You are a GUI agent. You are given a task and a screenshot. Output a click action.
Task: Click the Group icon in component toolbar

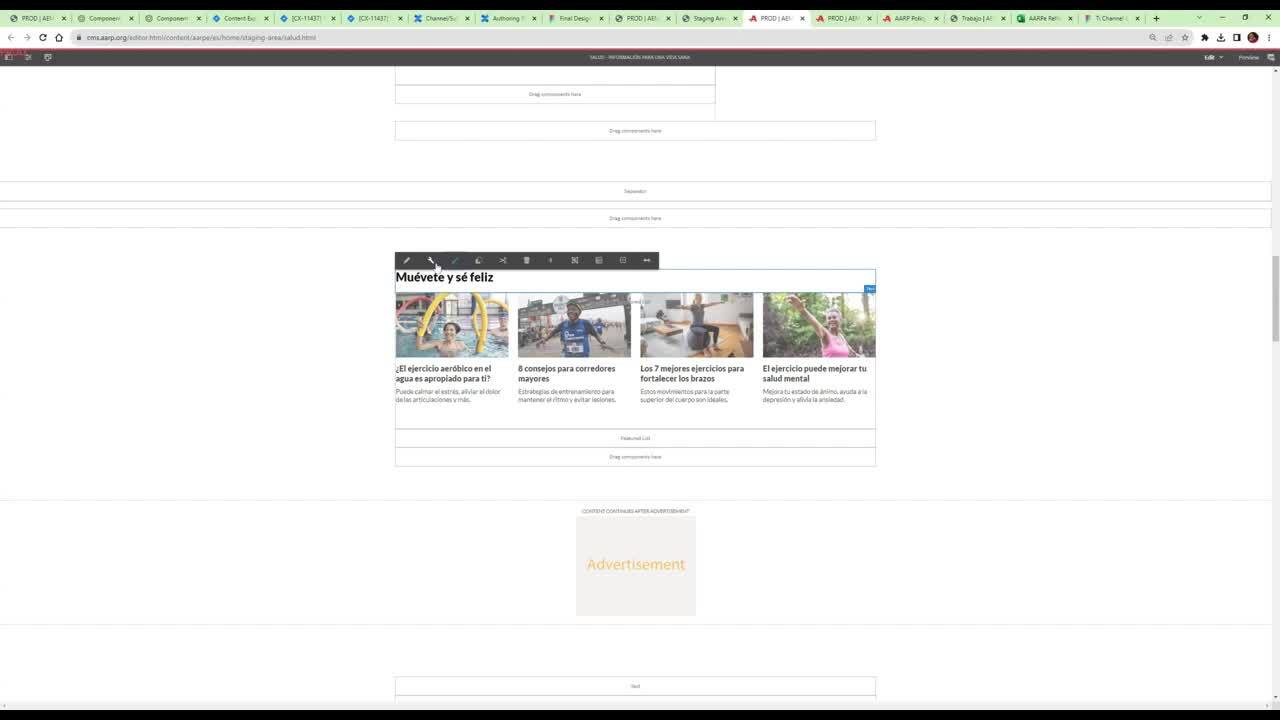(575, 260)
